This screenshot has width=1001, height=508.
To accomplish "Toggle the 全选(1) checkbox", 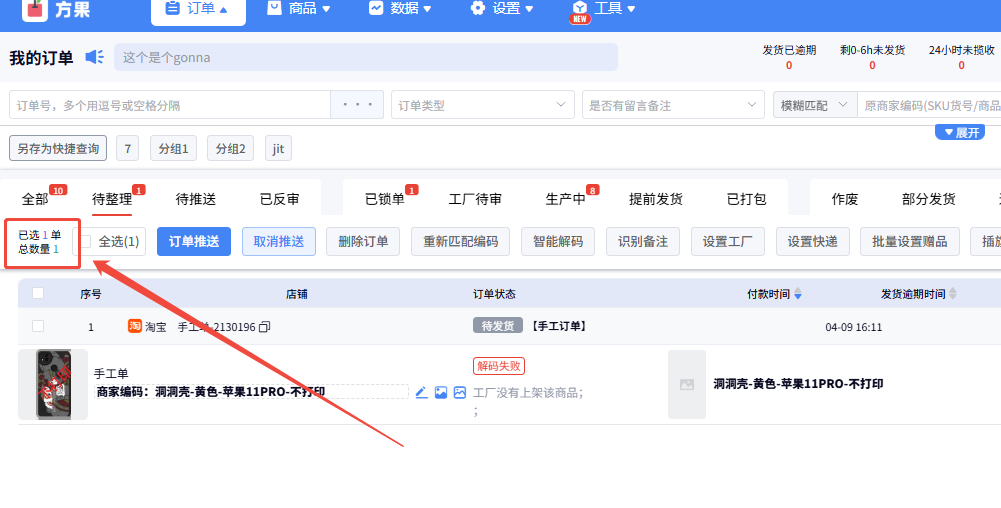I will pyautogui.click(x=86, y=241).
